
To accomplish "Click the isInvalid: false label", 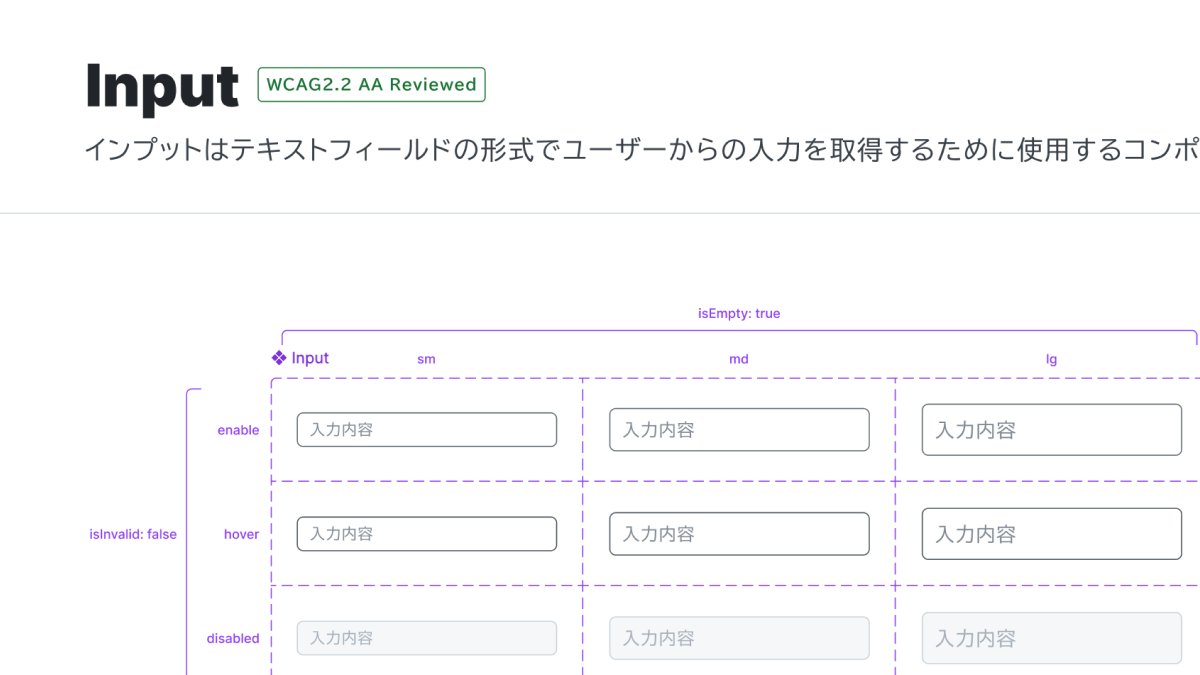I will pyautogui.click(x=133, y=533).
